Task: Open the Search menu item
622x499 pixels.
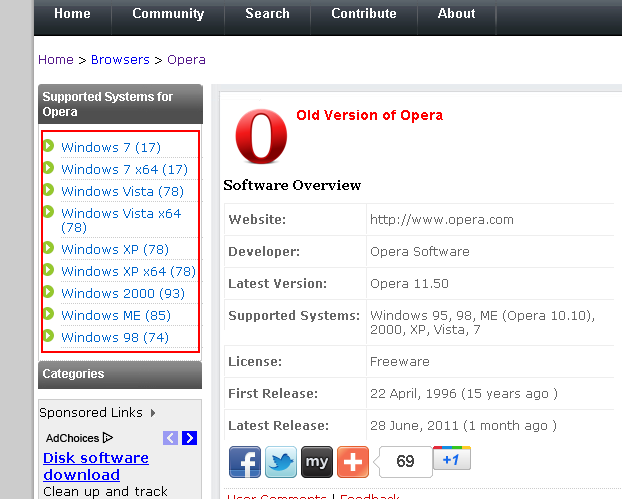Action: [x=267, y=13]
